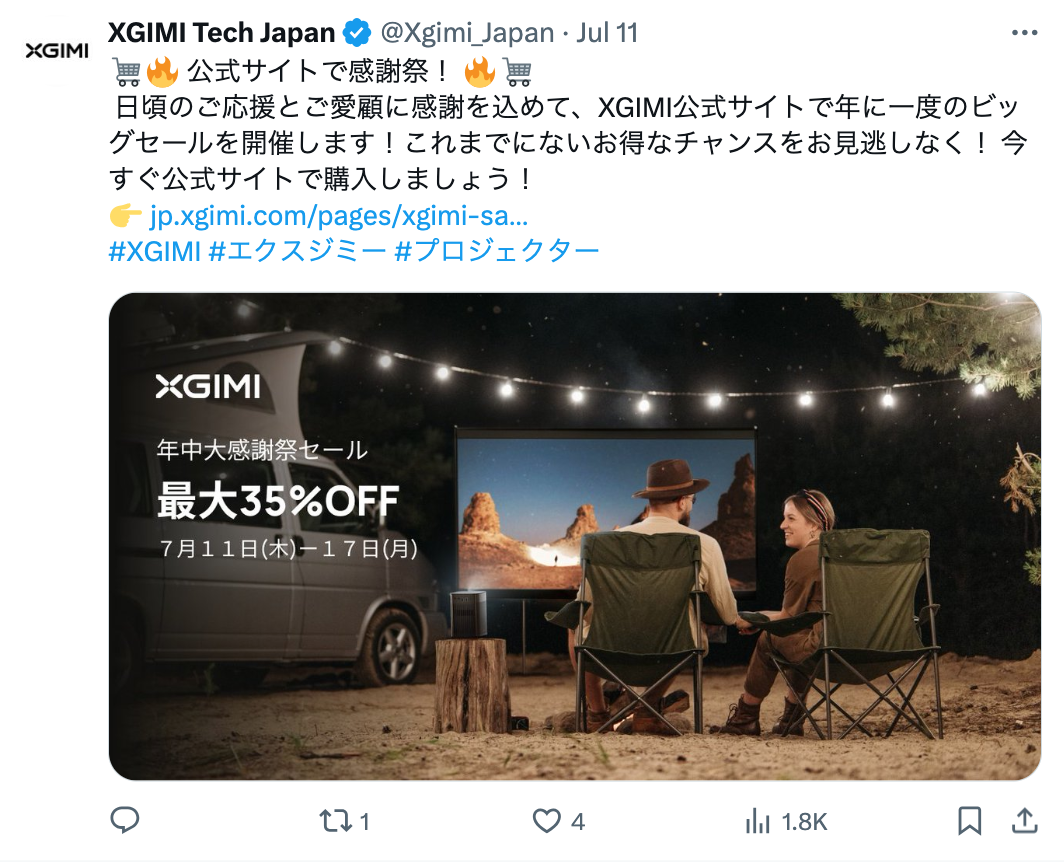Open the #プロジェクター hashtag
The width and height of the screenshot is (1064, 868).
[x=497, y=252]
